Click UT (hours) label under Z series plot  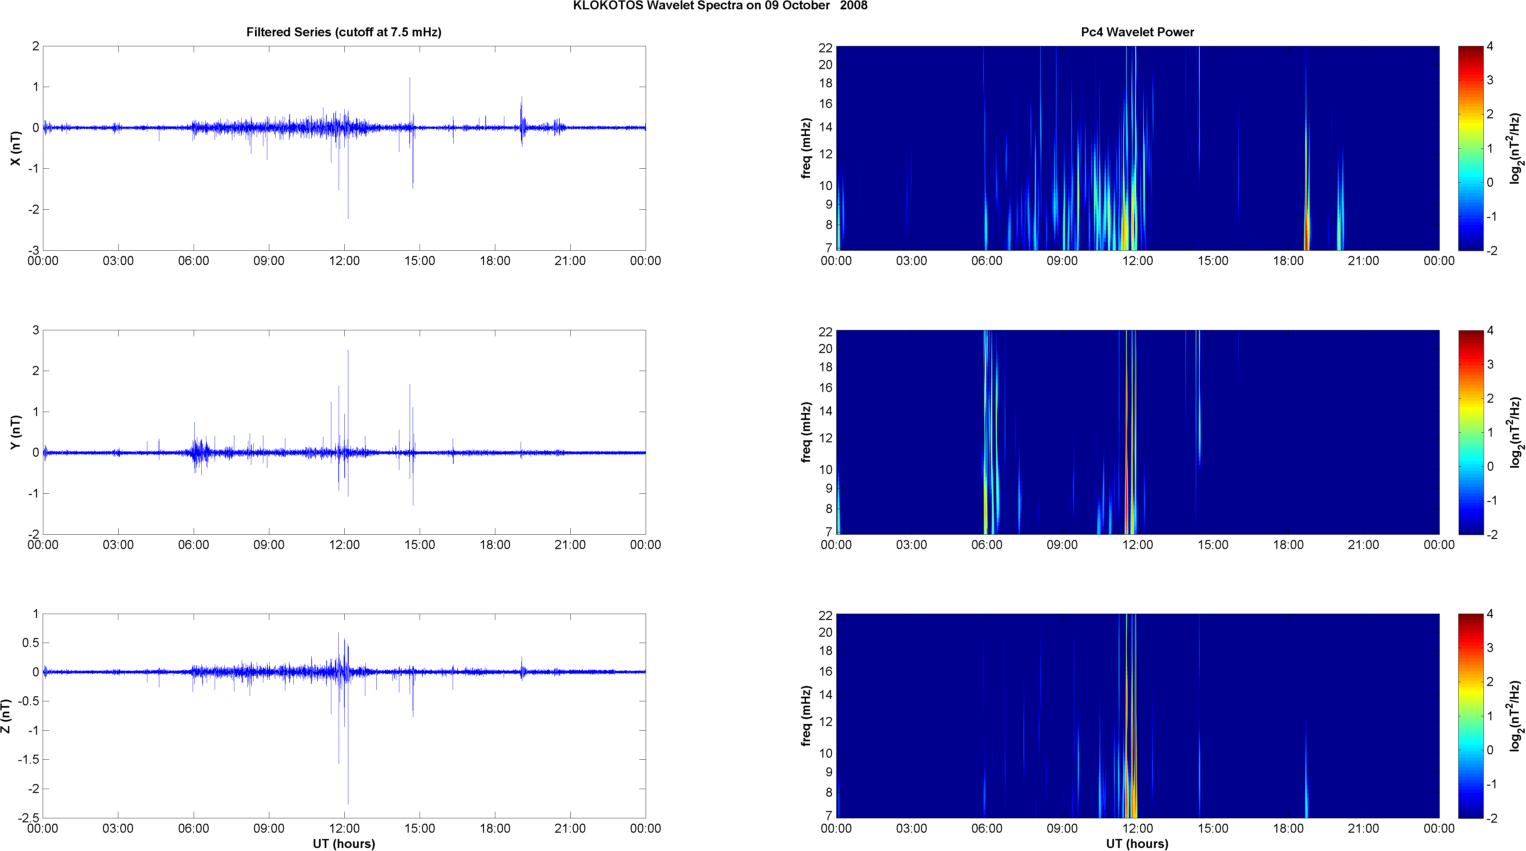point(343,843)
